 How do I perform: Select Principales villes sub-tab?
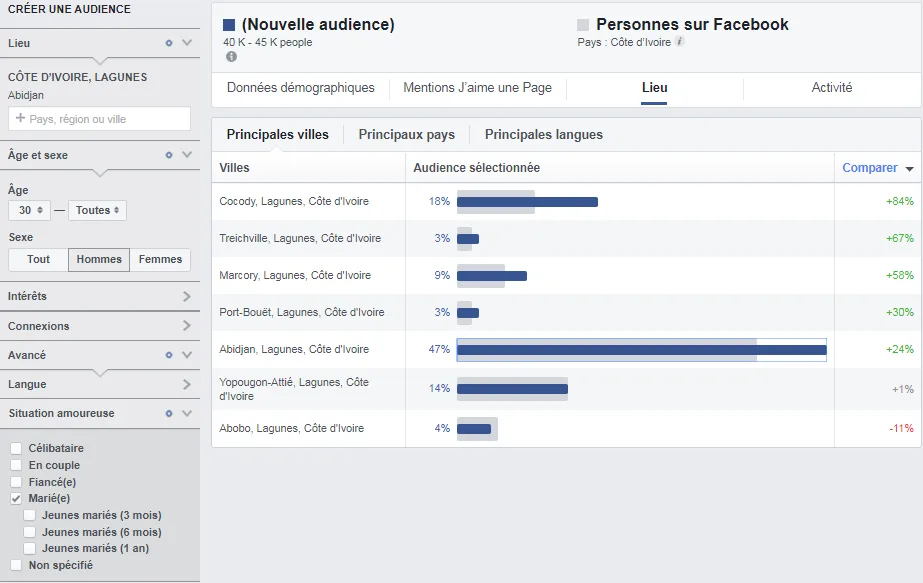277,135
